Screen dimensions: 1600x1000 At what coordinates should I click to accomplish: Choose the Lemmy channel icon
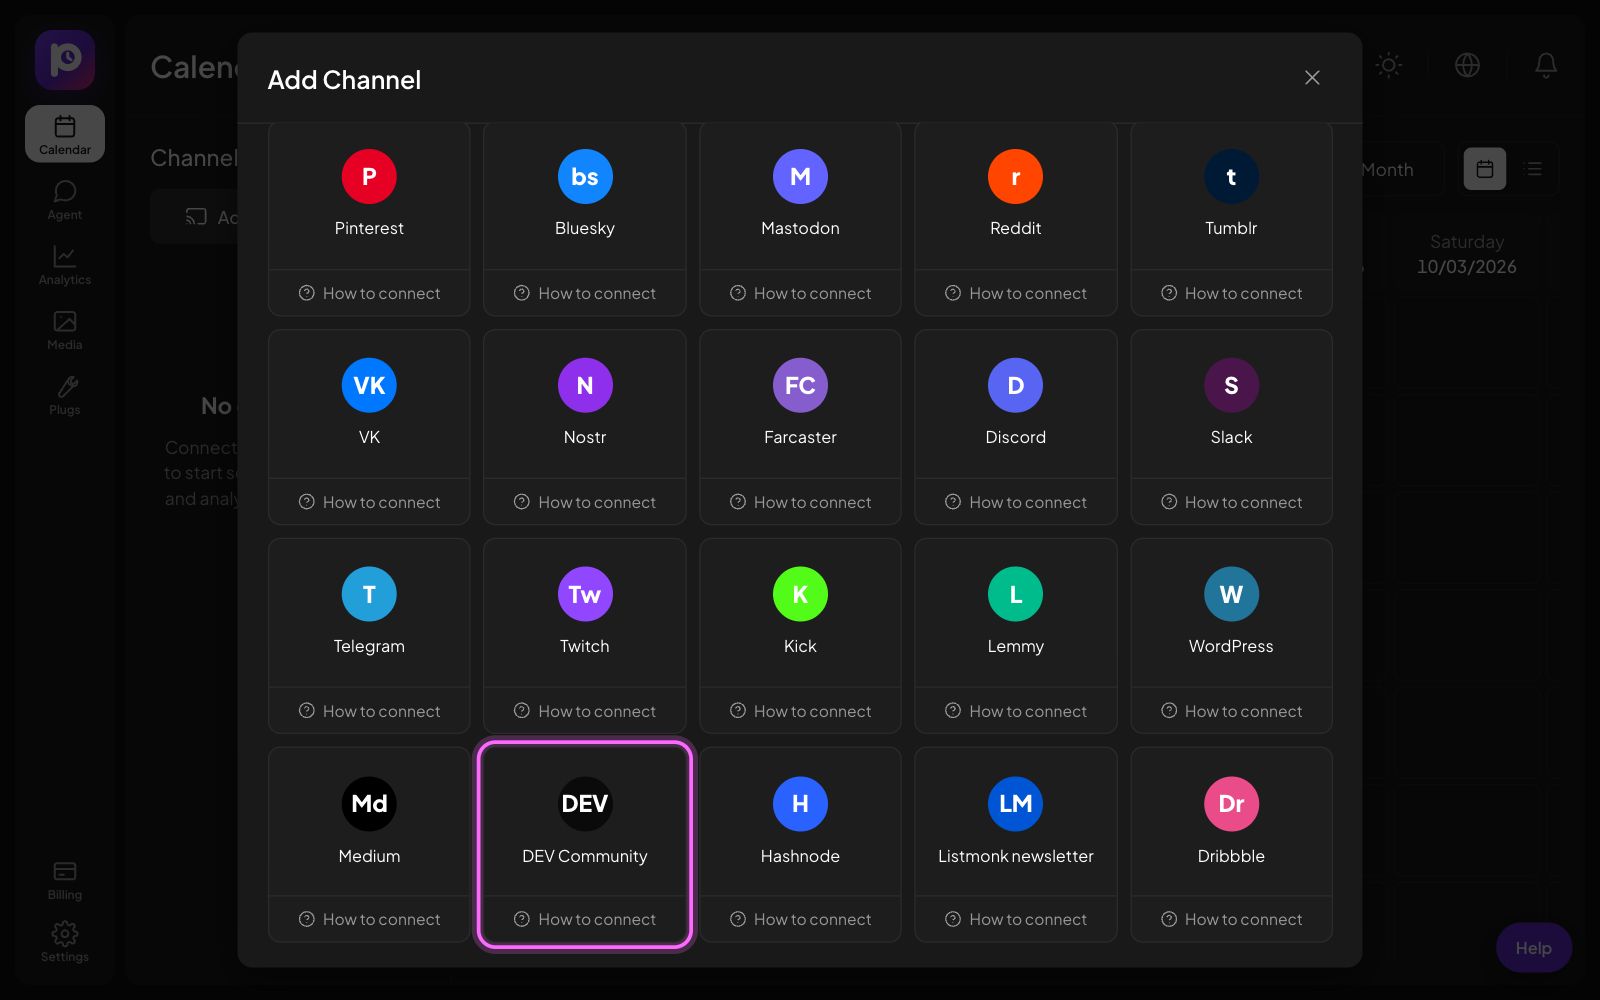(x=1016, y=595)
